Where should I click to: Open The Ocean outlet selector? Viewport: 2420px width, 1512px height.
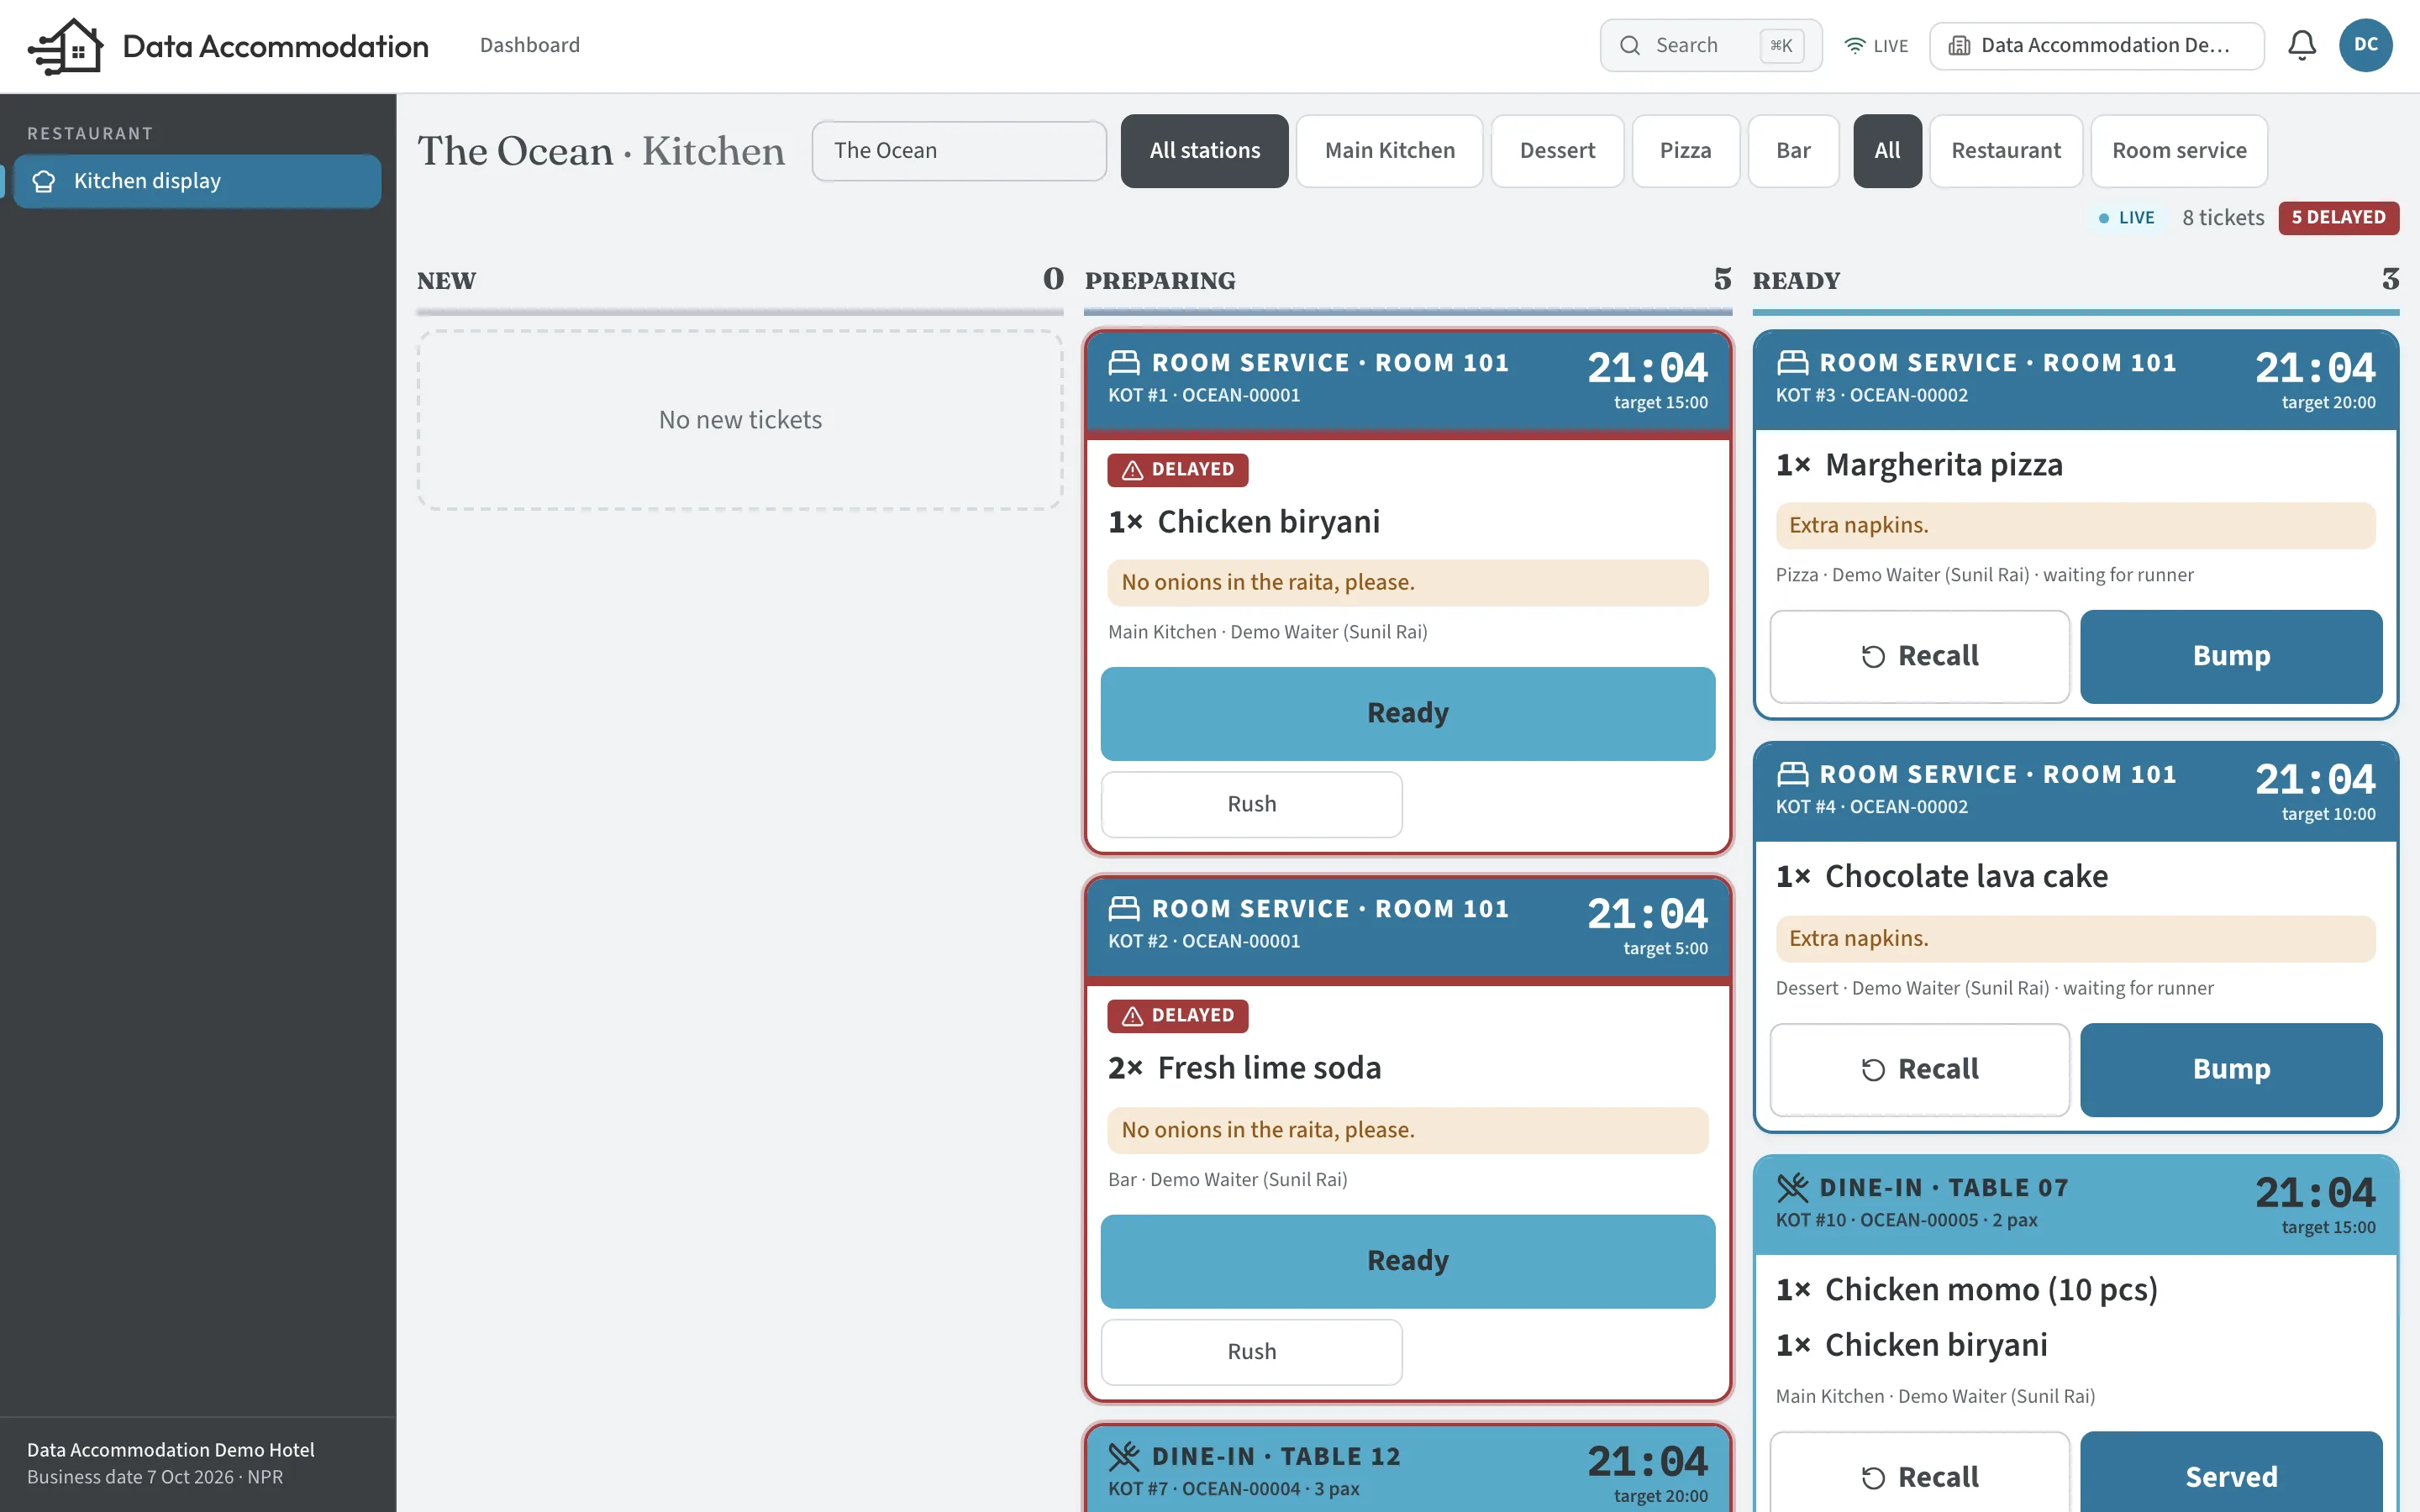click(x=959, y=151)
